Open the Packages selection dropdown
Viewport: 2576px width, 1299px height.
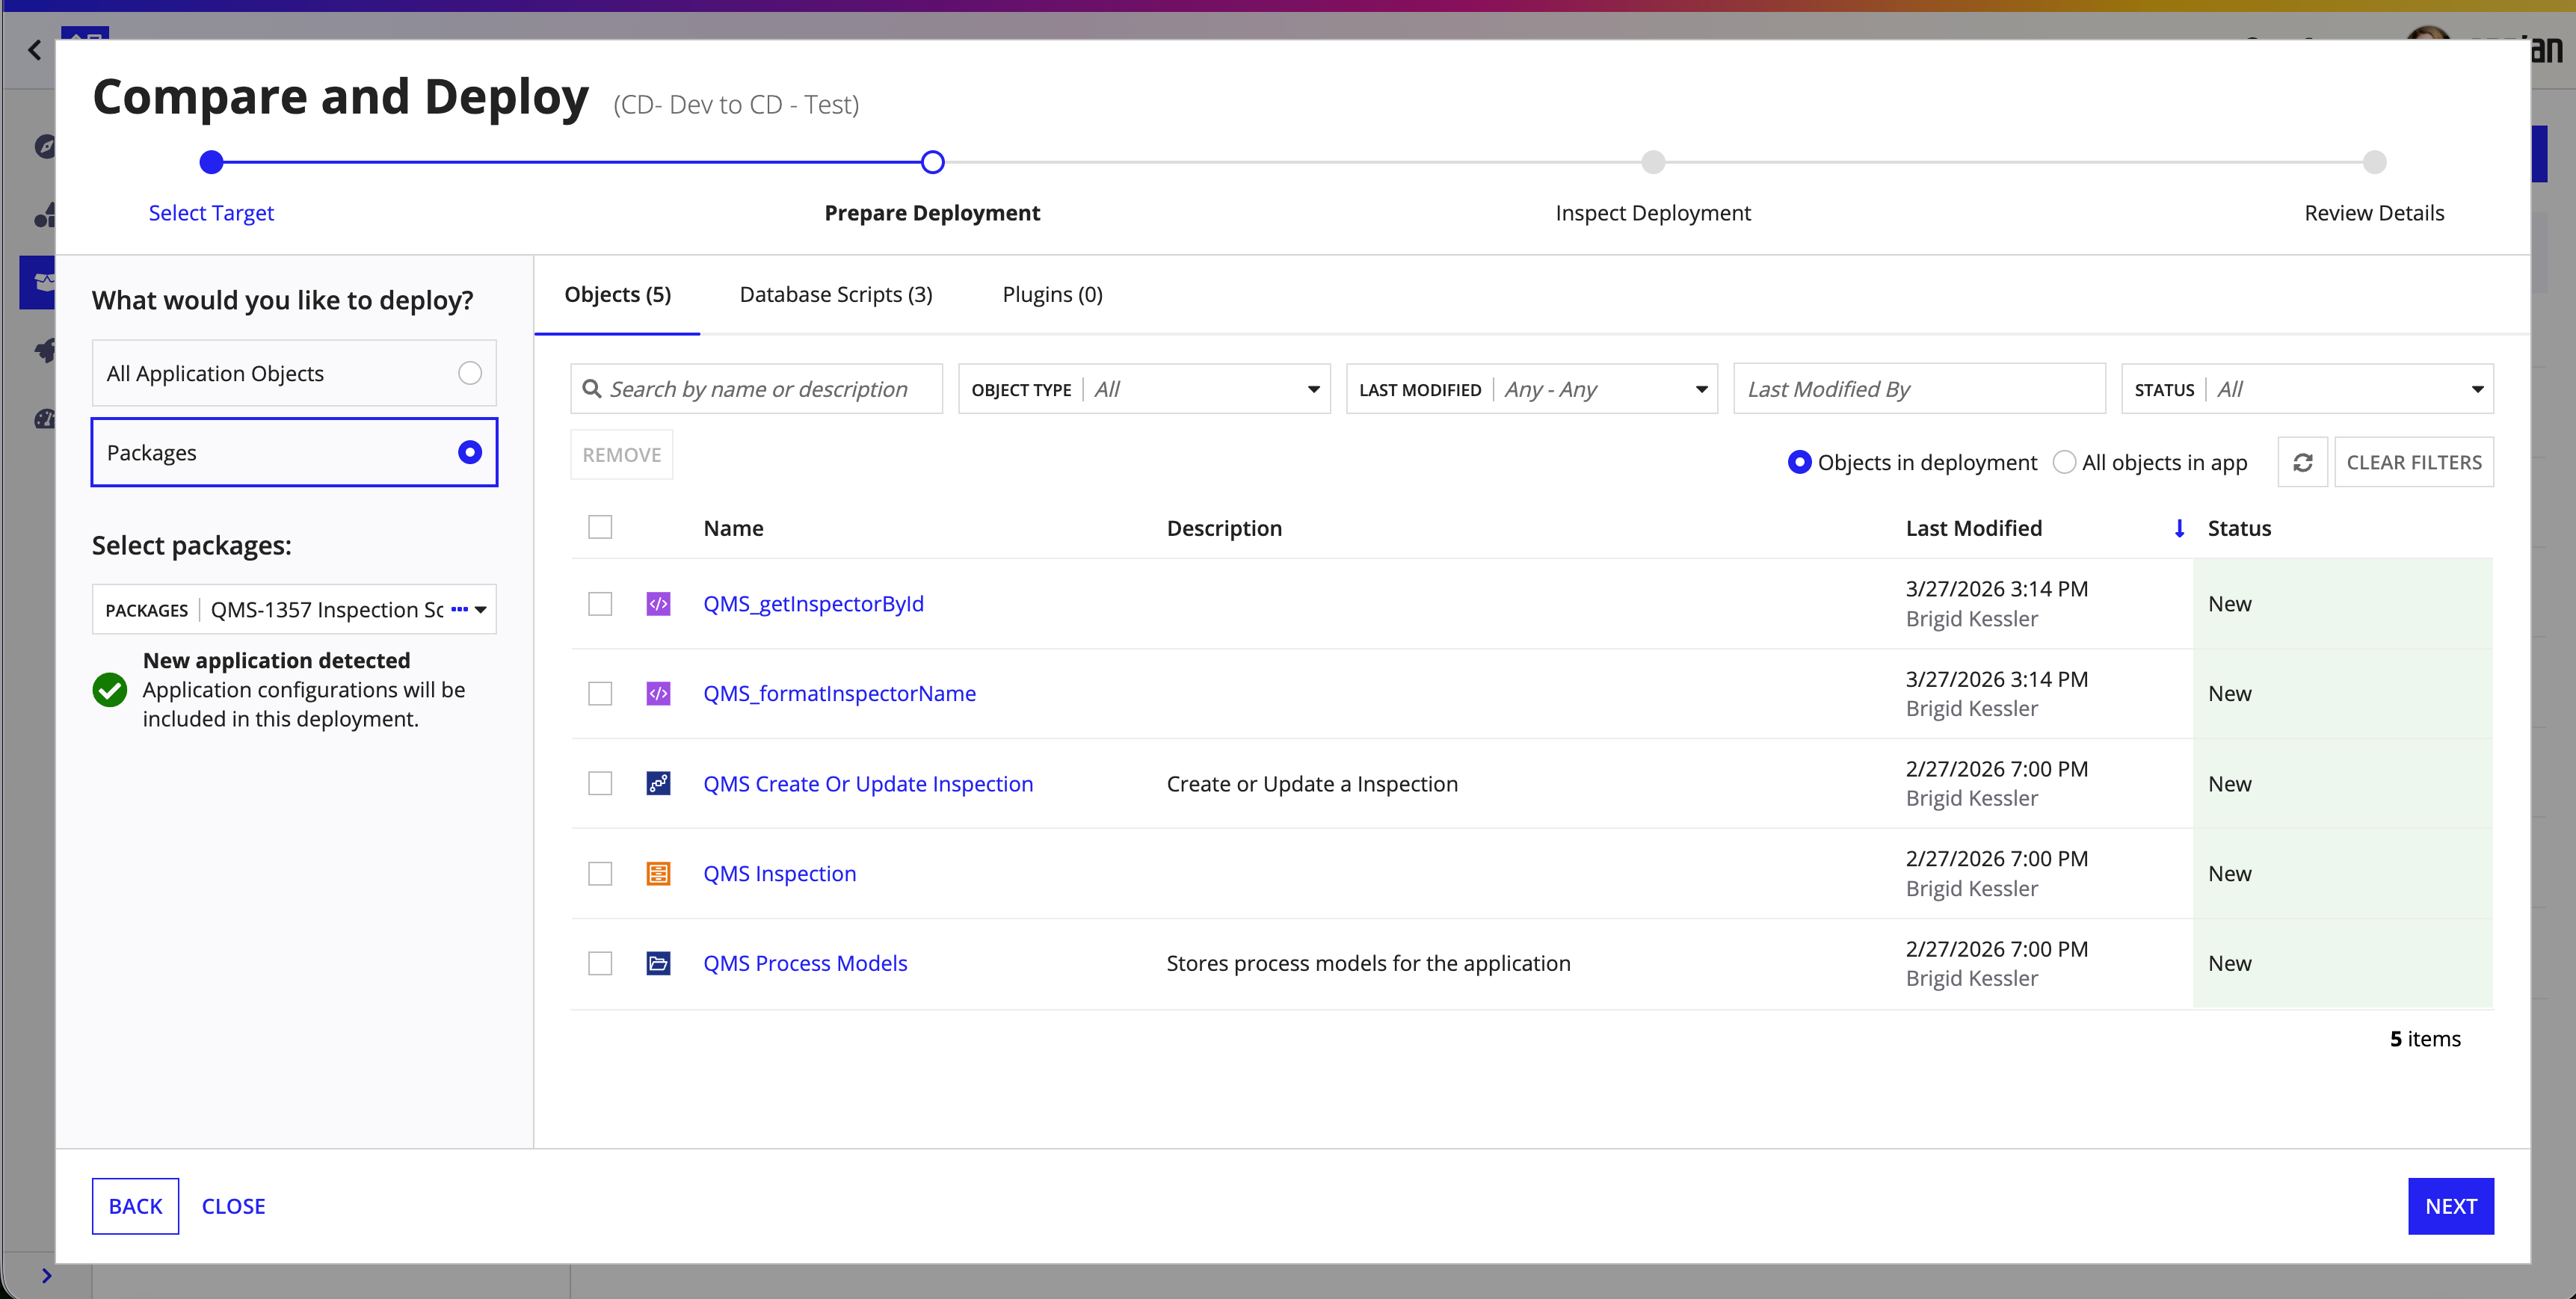tap(294, 609)
